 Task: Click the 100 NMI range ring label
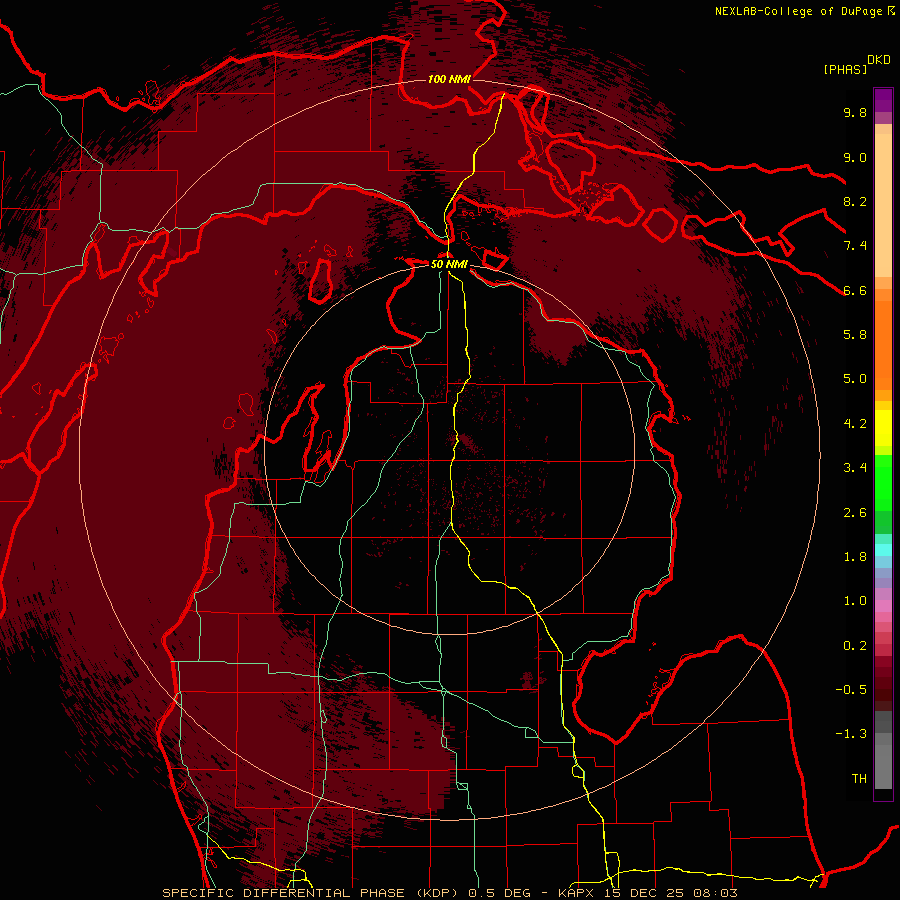(x=449, y=79)
